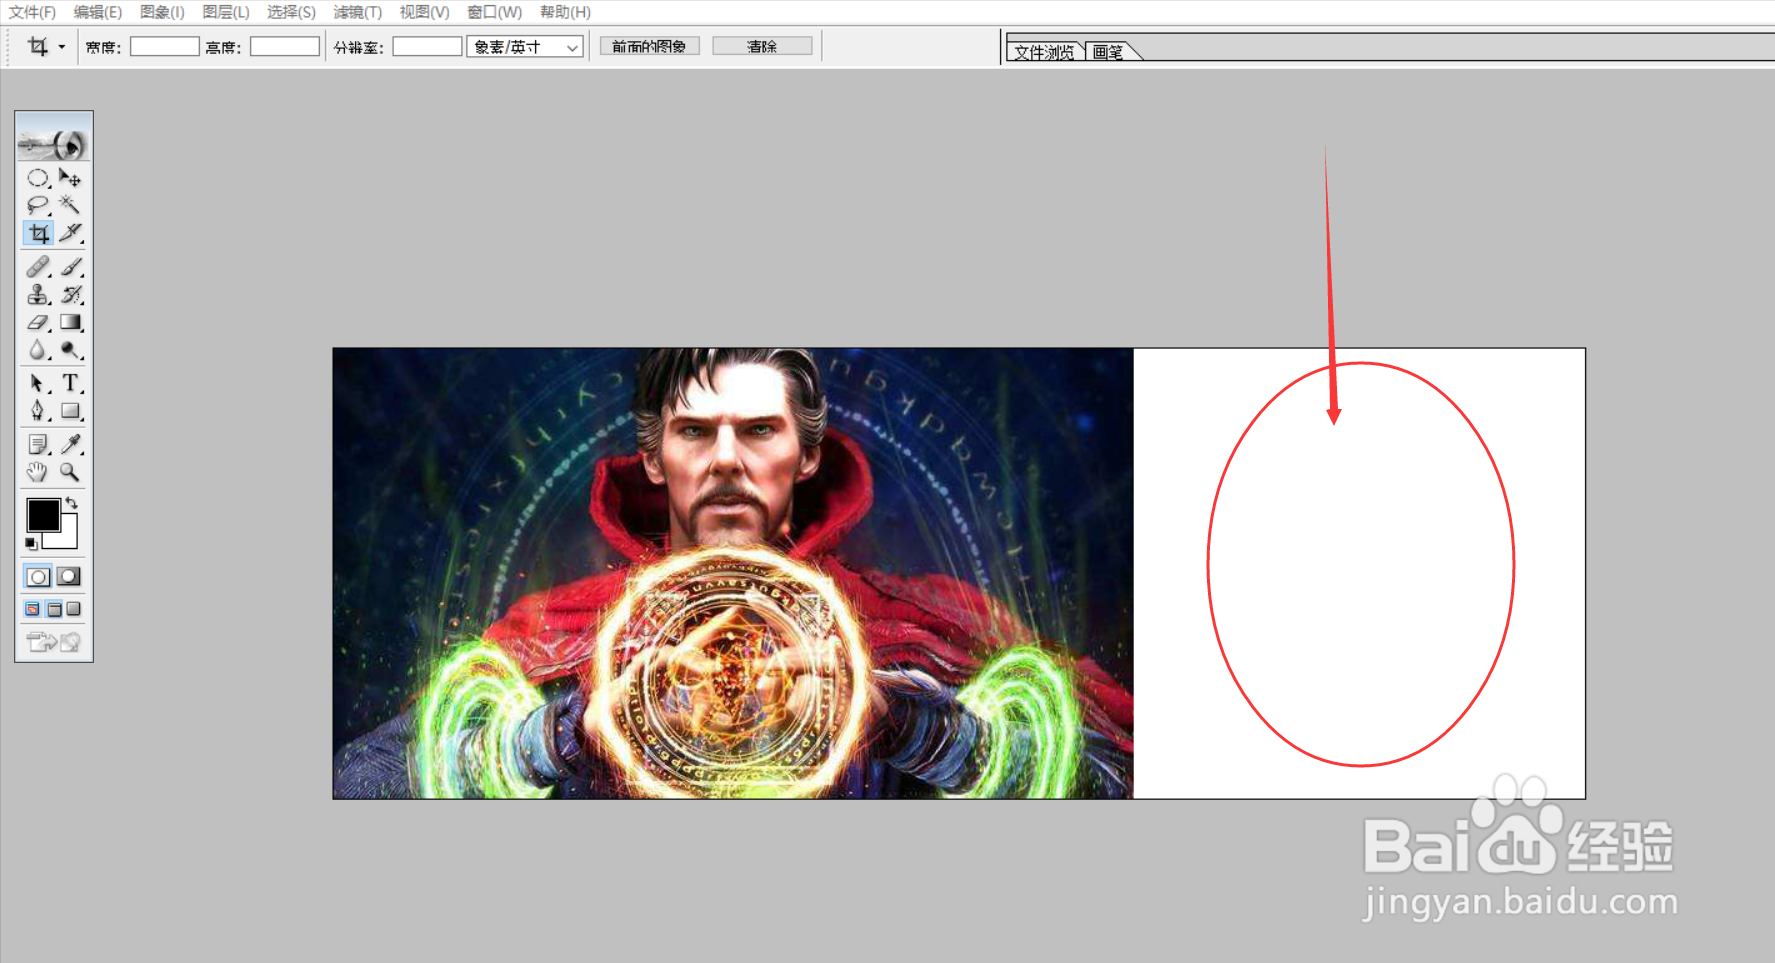Select the Type tool
This screenshot has width=1775, height=963.
pyautogui.click(x=70, y=383)
